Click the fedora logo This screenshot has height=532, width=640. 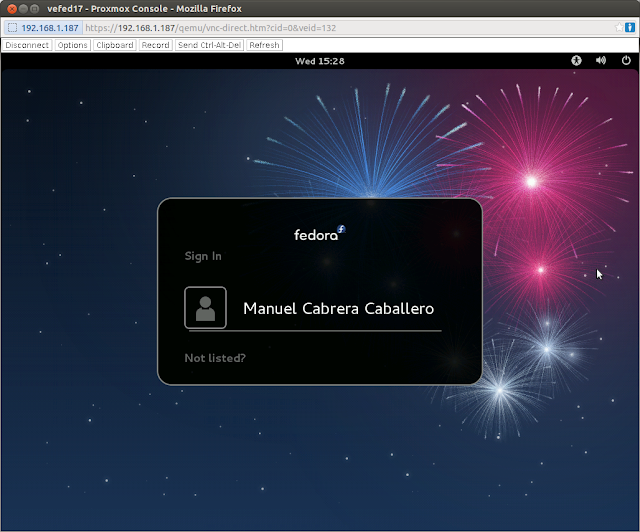(x=320, y=233)
